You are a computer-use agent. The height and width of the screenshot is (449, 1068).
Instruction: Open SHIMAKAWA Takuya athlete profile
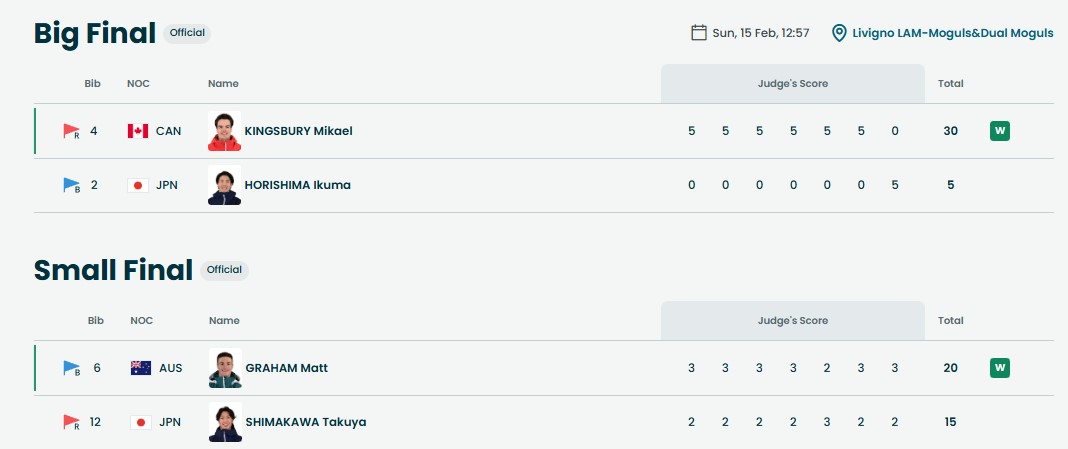point(305,422)
